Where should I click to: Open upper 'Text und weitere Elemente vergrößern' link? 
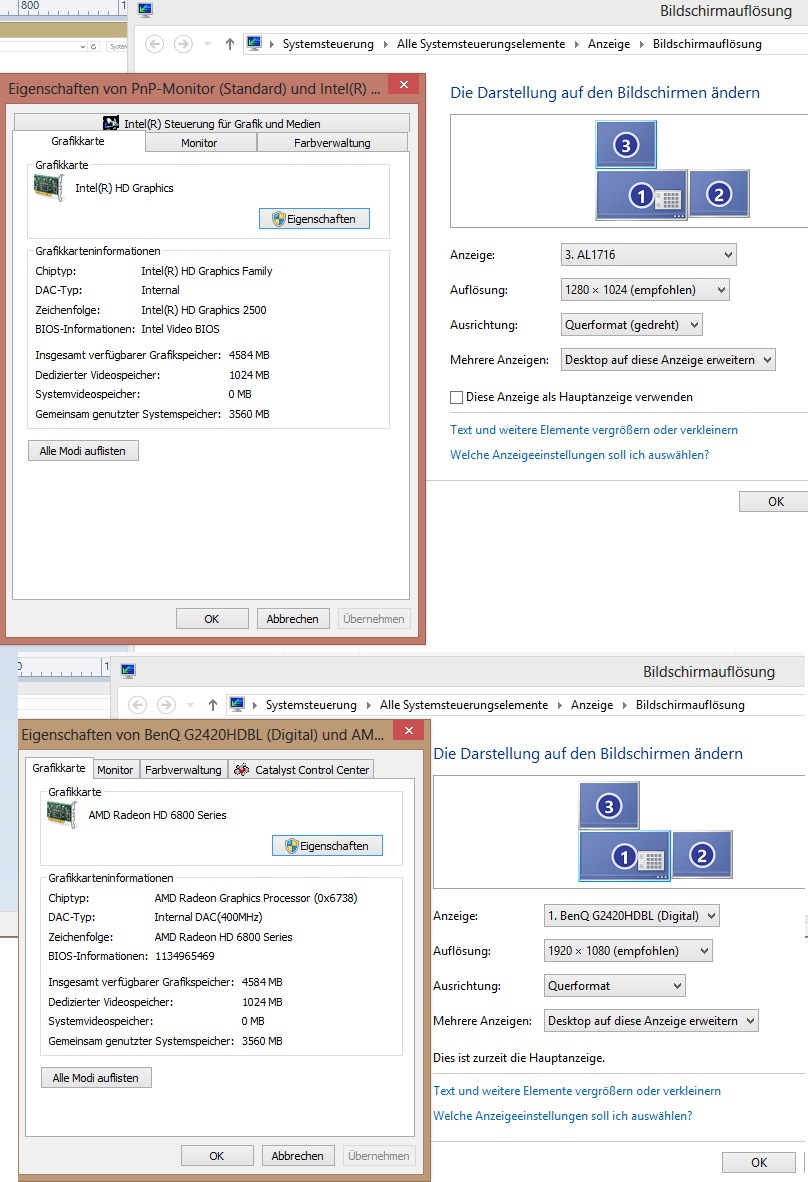pyautogui.click(x=594, y=430)
